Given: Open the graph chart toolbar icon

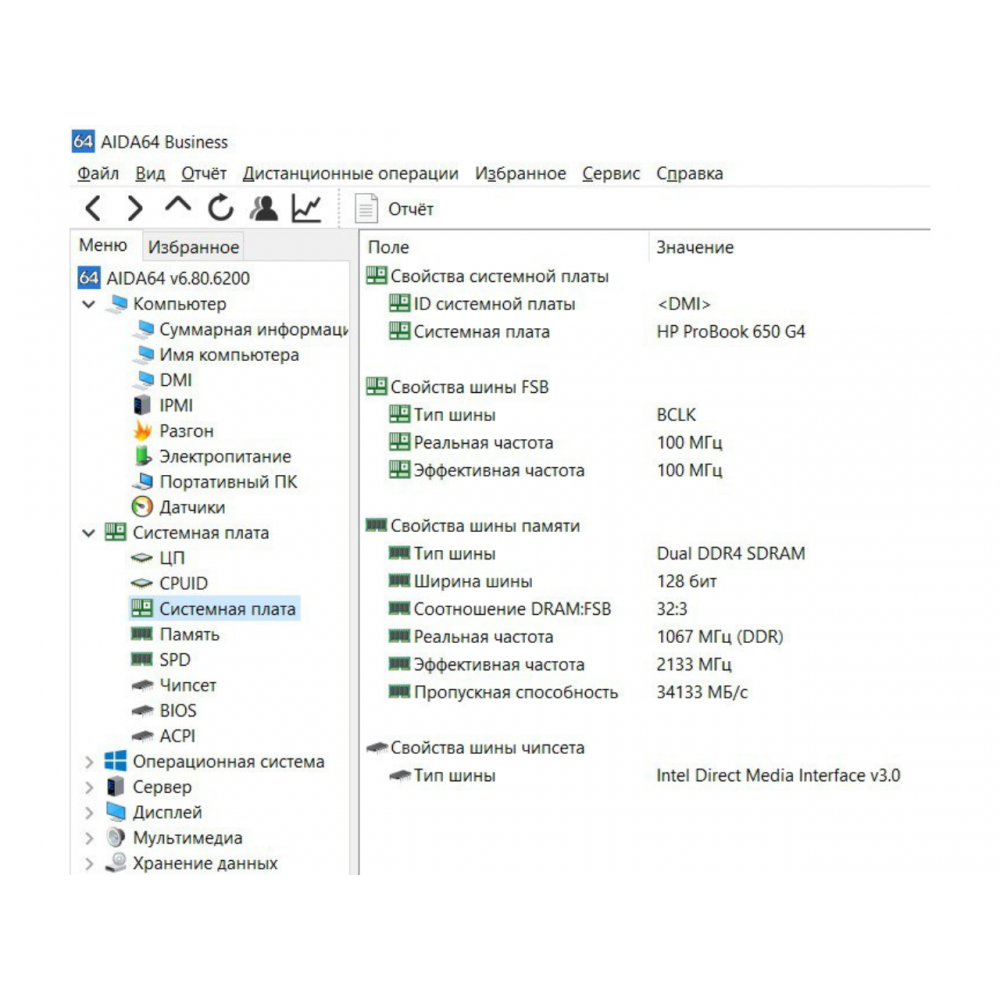Looking at the screenshot, I should [306, 209].
